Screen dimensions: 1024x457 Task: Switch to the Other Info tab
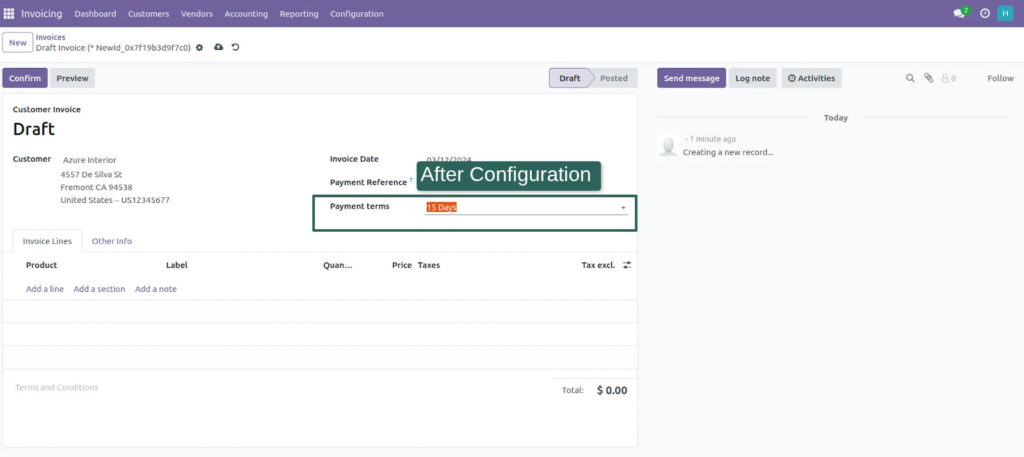111,241
